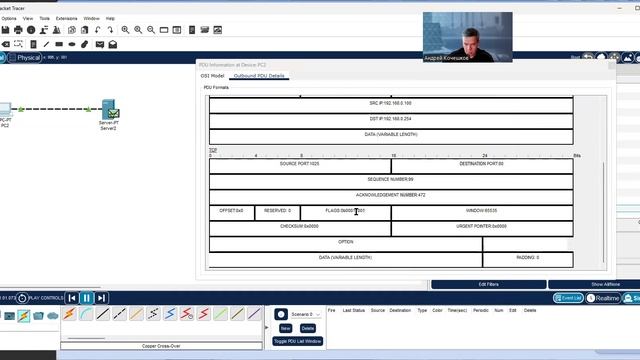Image resolution: width=640 pixels, height=360 pixels.
Task: Switch to Physical workspace view
Action: (24, 58)
